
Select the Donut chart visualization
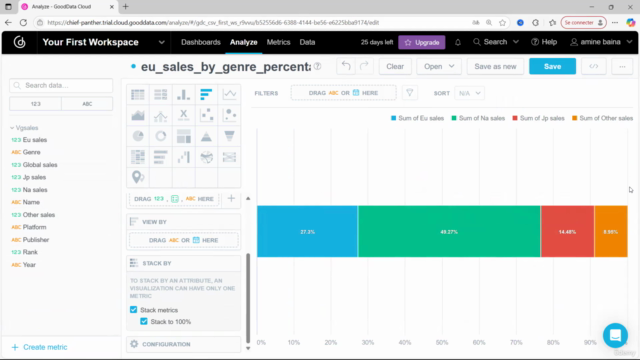[161, 136]
